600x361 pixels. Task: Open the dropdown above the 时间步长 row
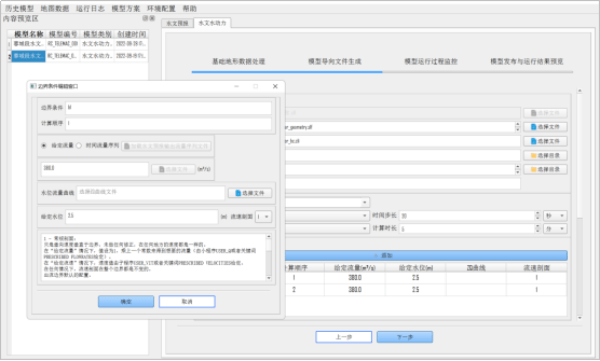[x=328, y=202]
